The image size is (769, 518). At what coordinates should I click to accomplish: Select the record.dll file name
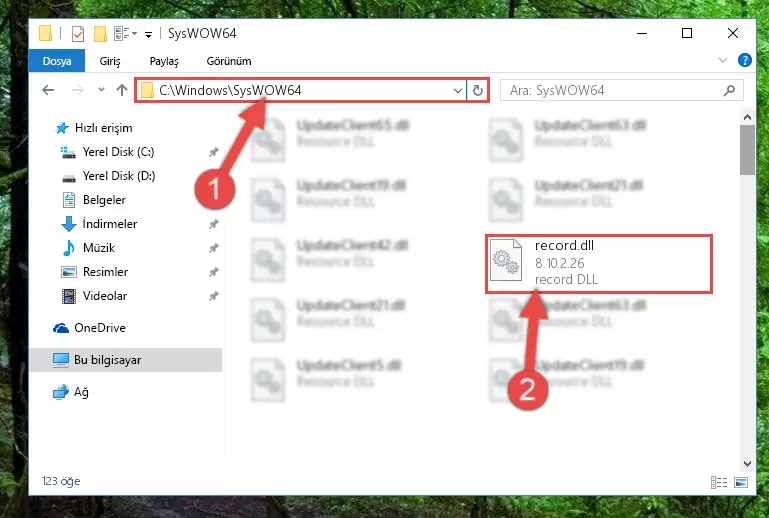[x=564, y=245]
